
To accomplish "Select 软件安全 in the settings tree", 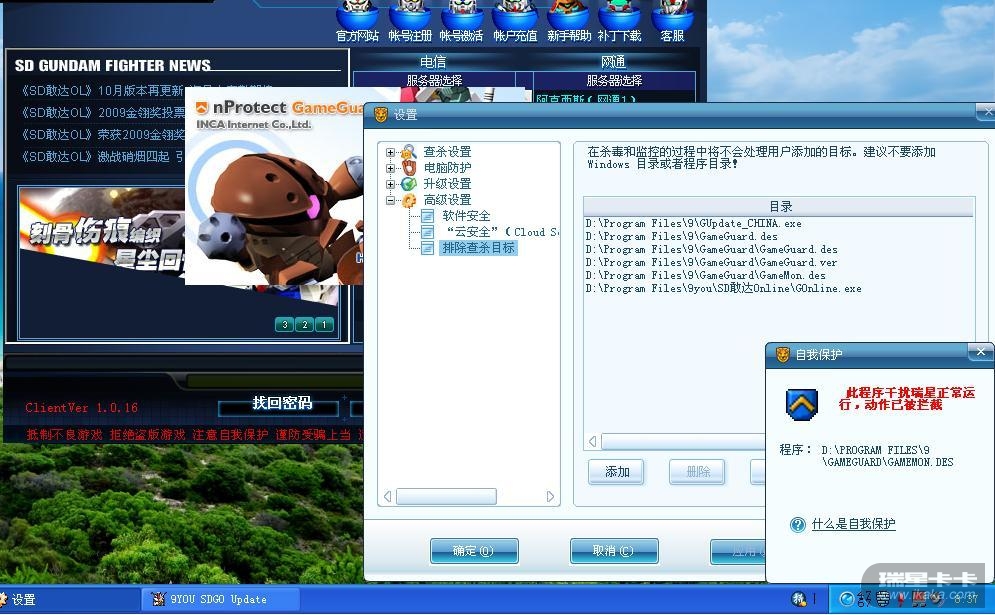I will [466, 216].
